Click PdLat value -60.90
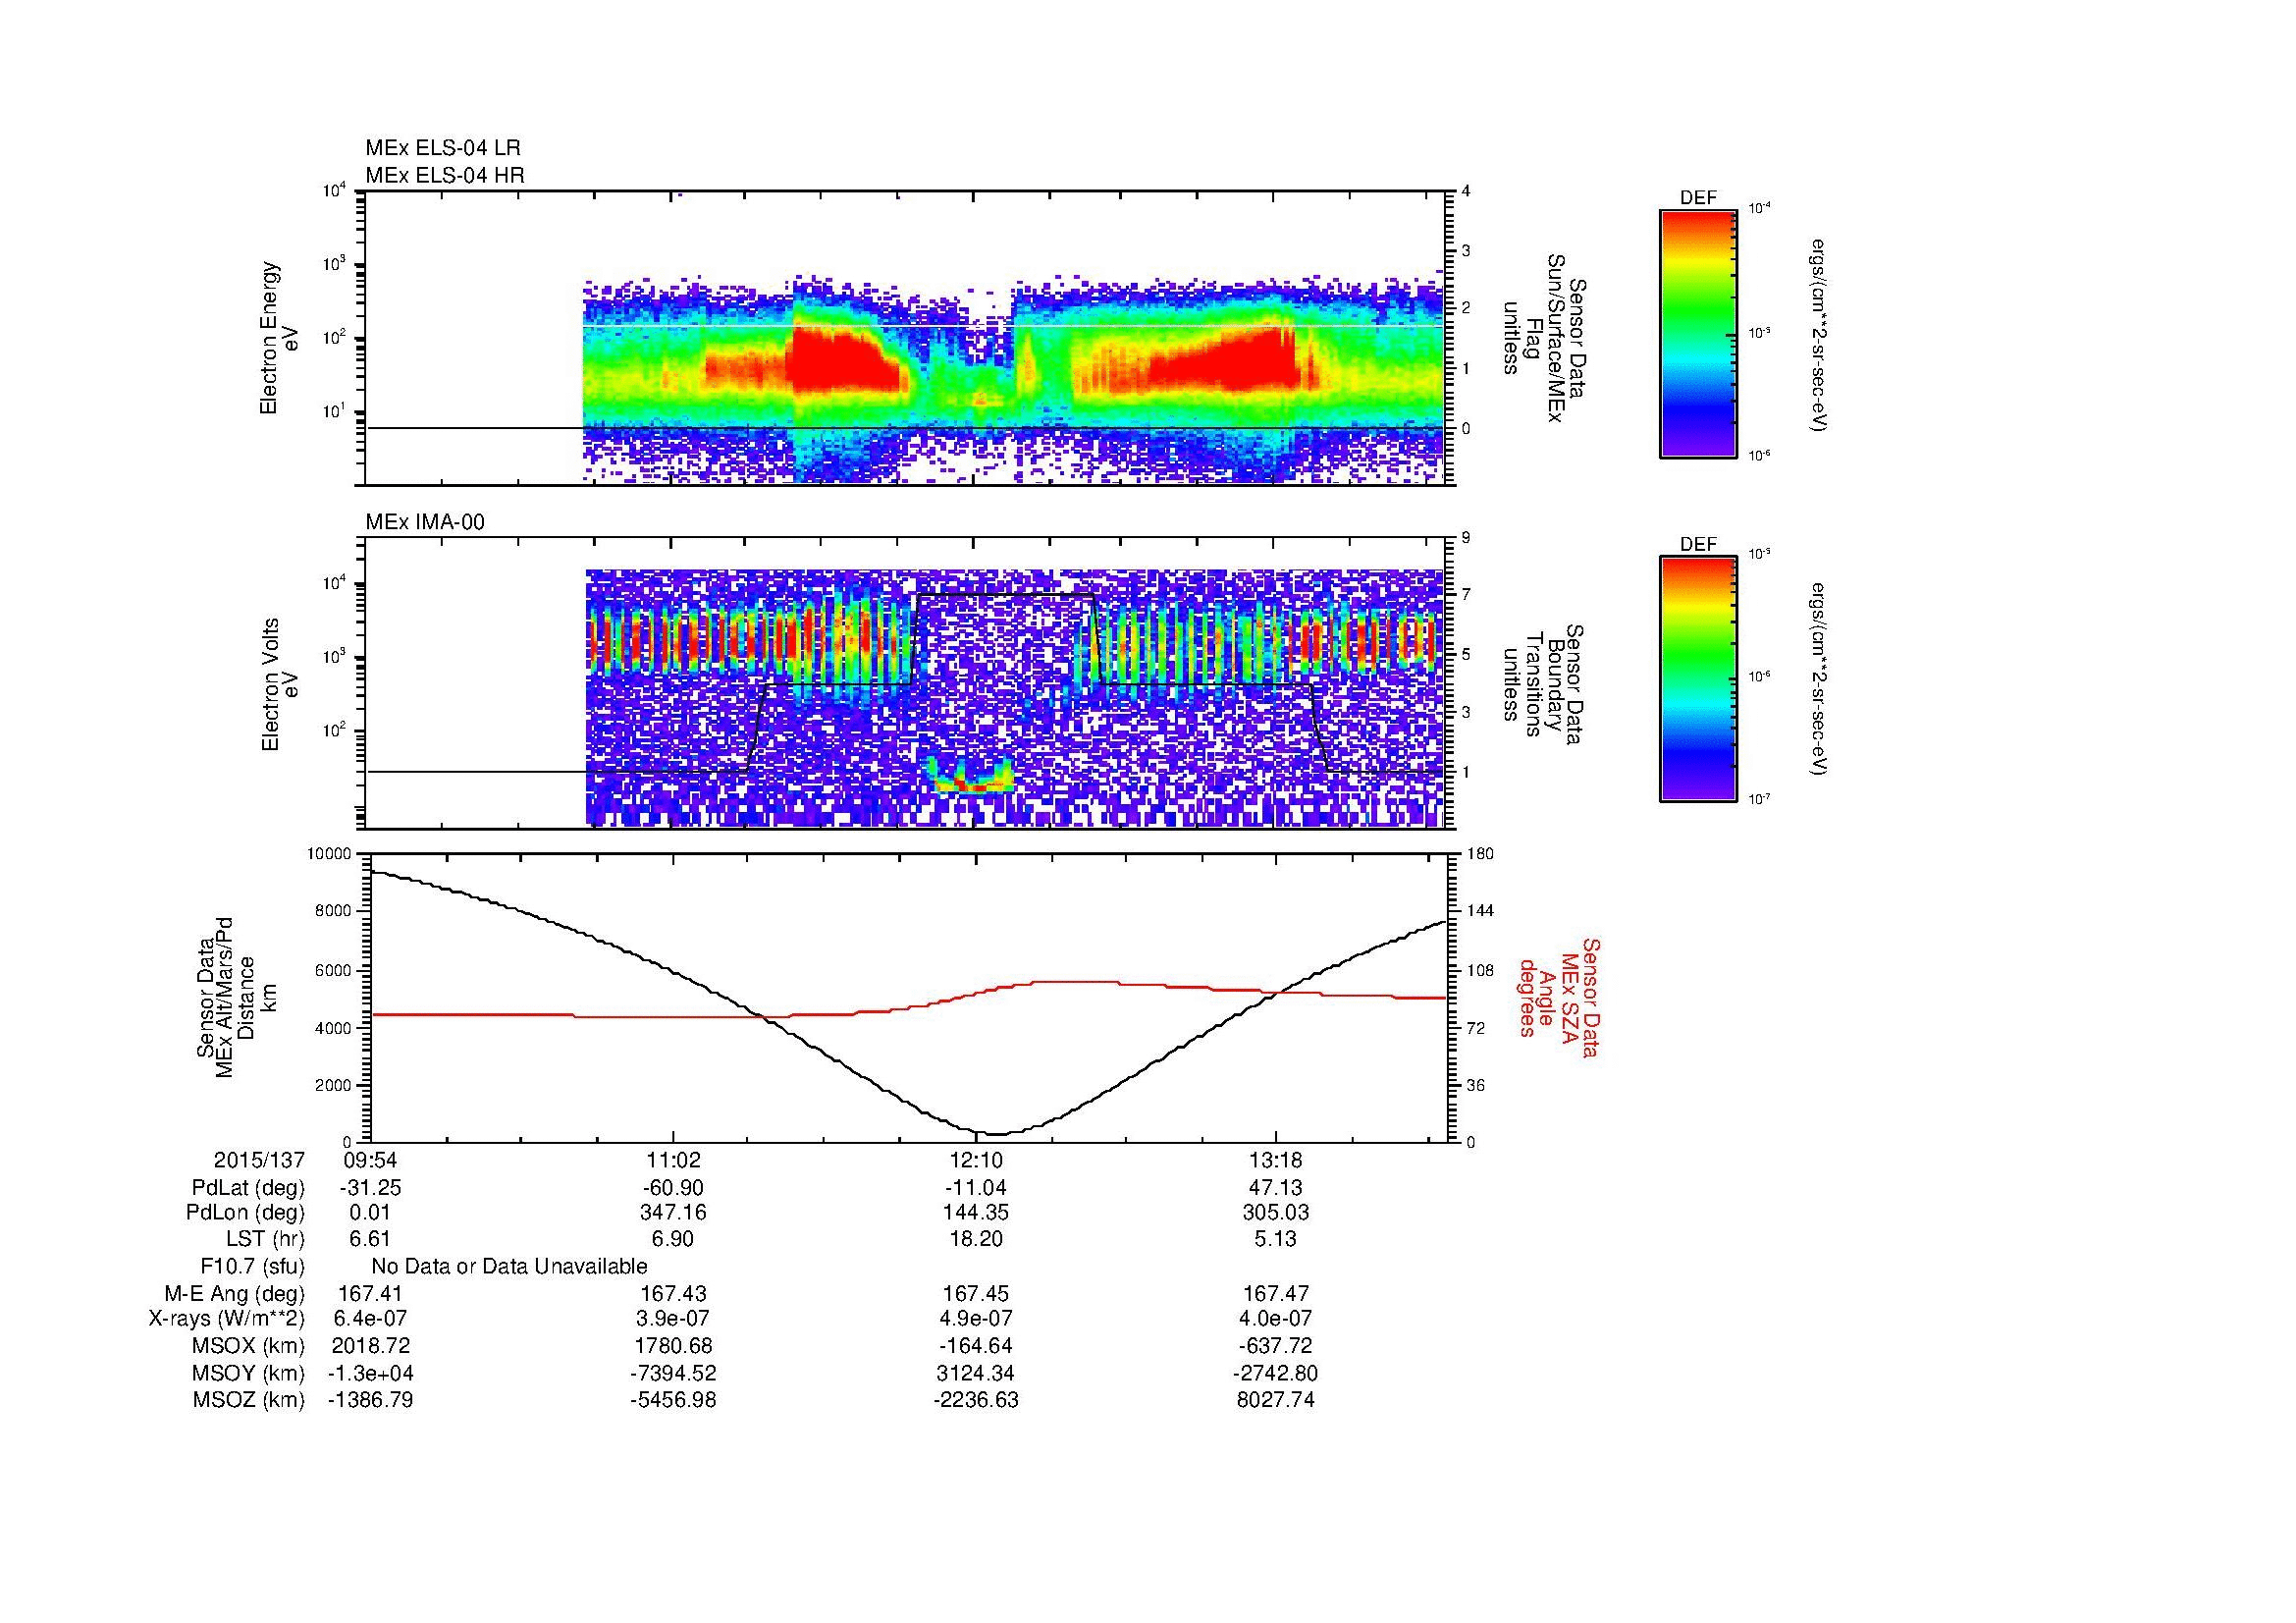2296x1623 pixels. pyautogui.click(x=673, y=1188)
